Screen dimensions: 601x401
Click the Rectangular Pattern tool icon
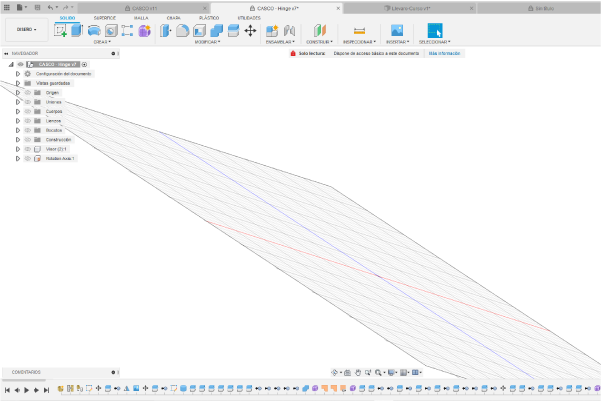click(127, 30)
